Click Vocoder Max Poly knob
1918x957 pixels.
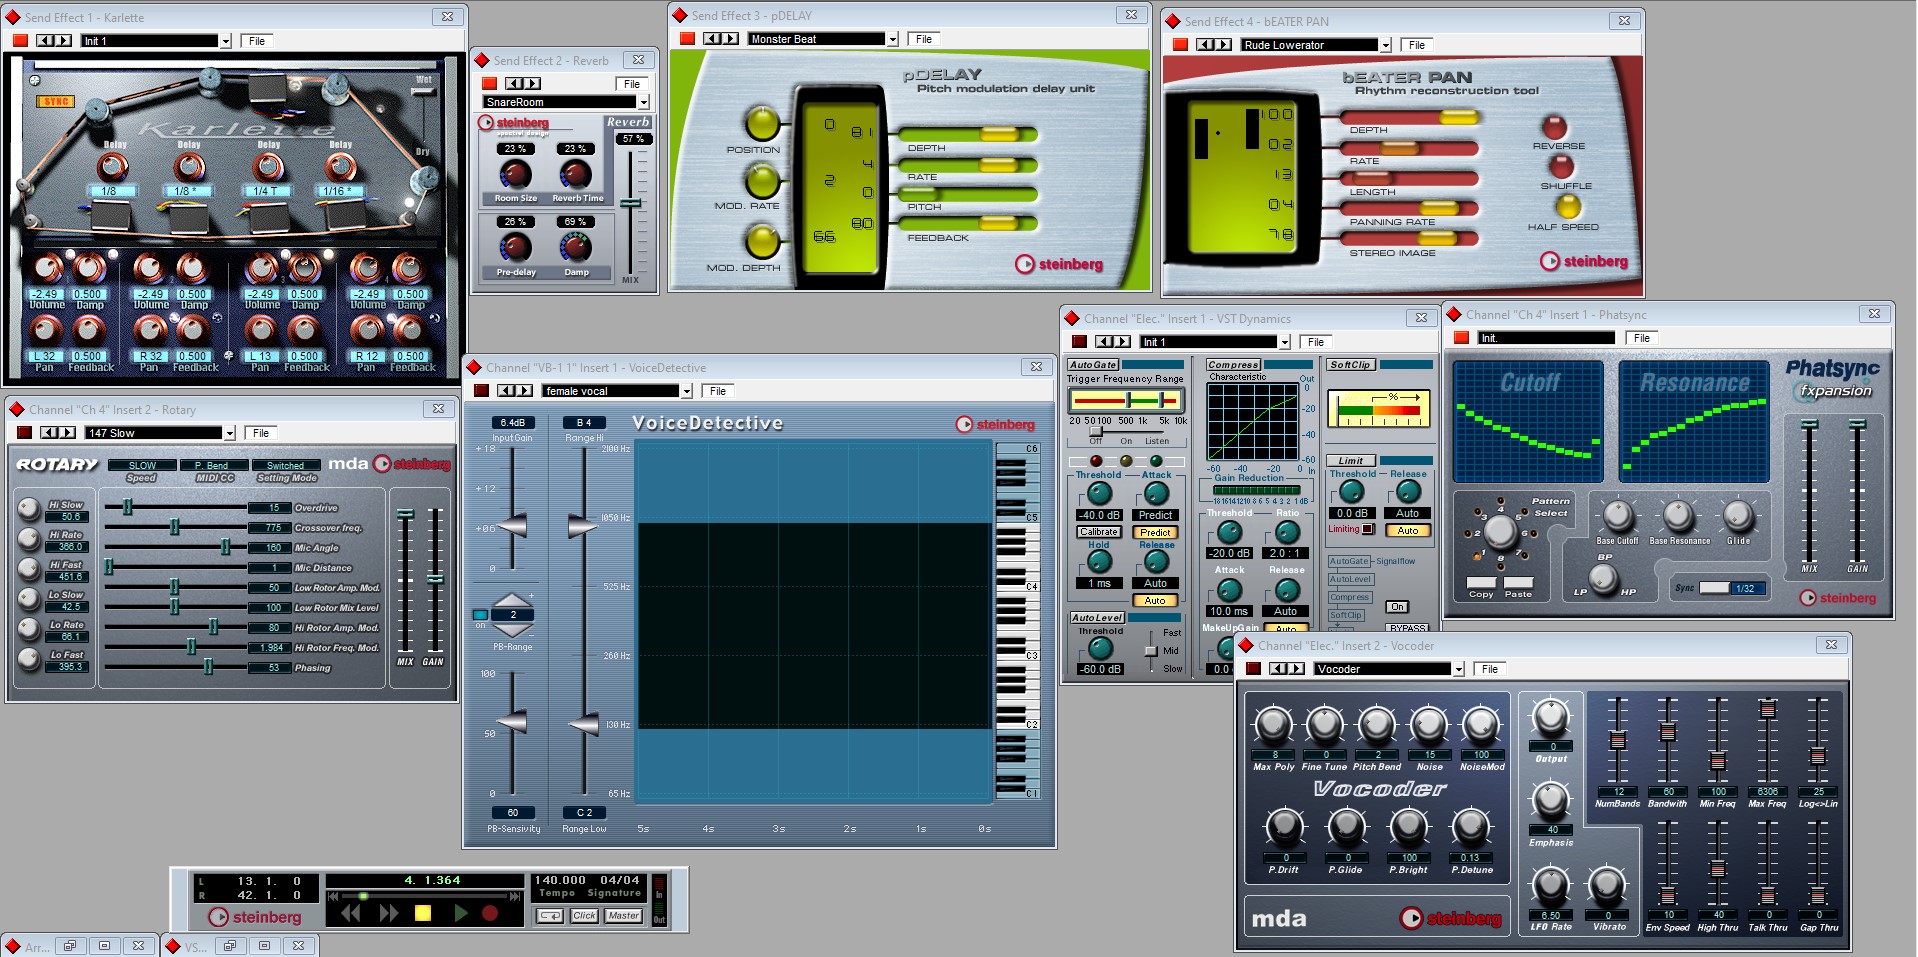[1273, 725]
